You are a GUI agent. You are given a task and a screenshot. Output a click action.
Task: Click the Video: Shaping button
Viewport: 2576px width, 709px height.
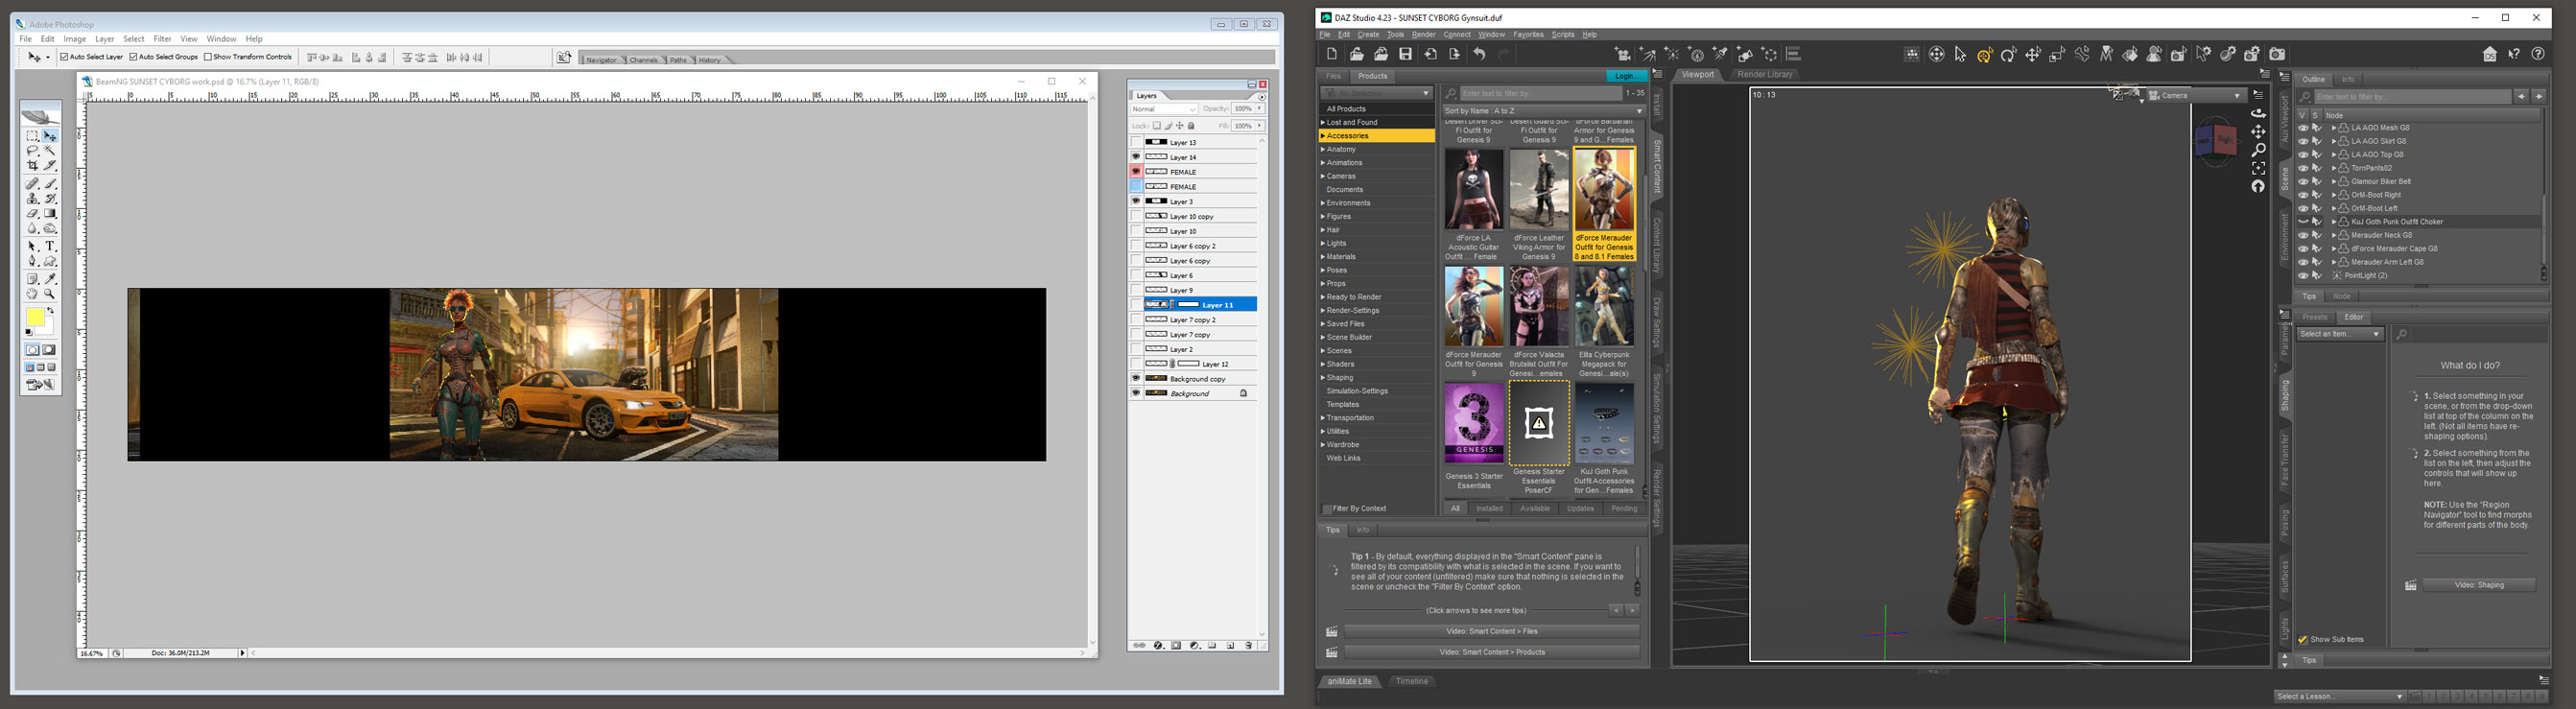point(2479,585)
